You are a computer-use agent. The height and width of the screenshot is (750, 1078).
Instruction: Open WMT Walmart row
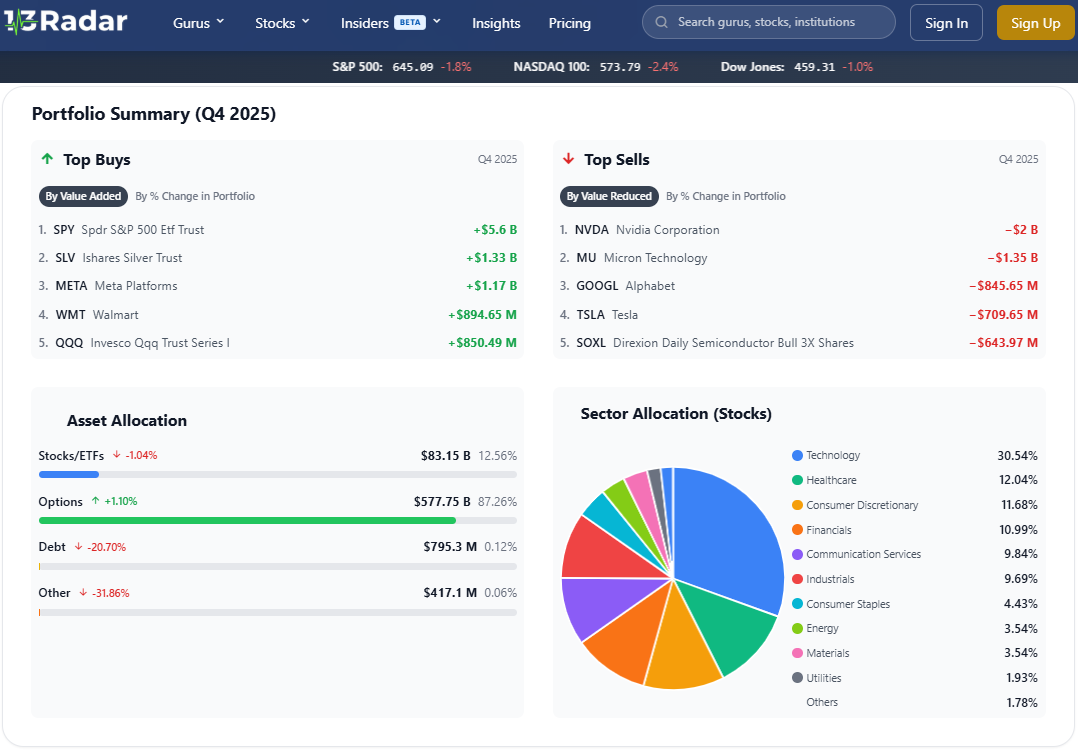click(278, 315)
